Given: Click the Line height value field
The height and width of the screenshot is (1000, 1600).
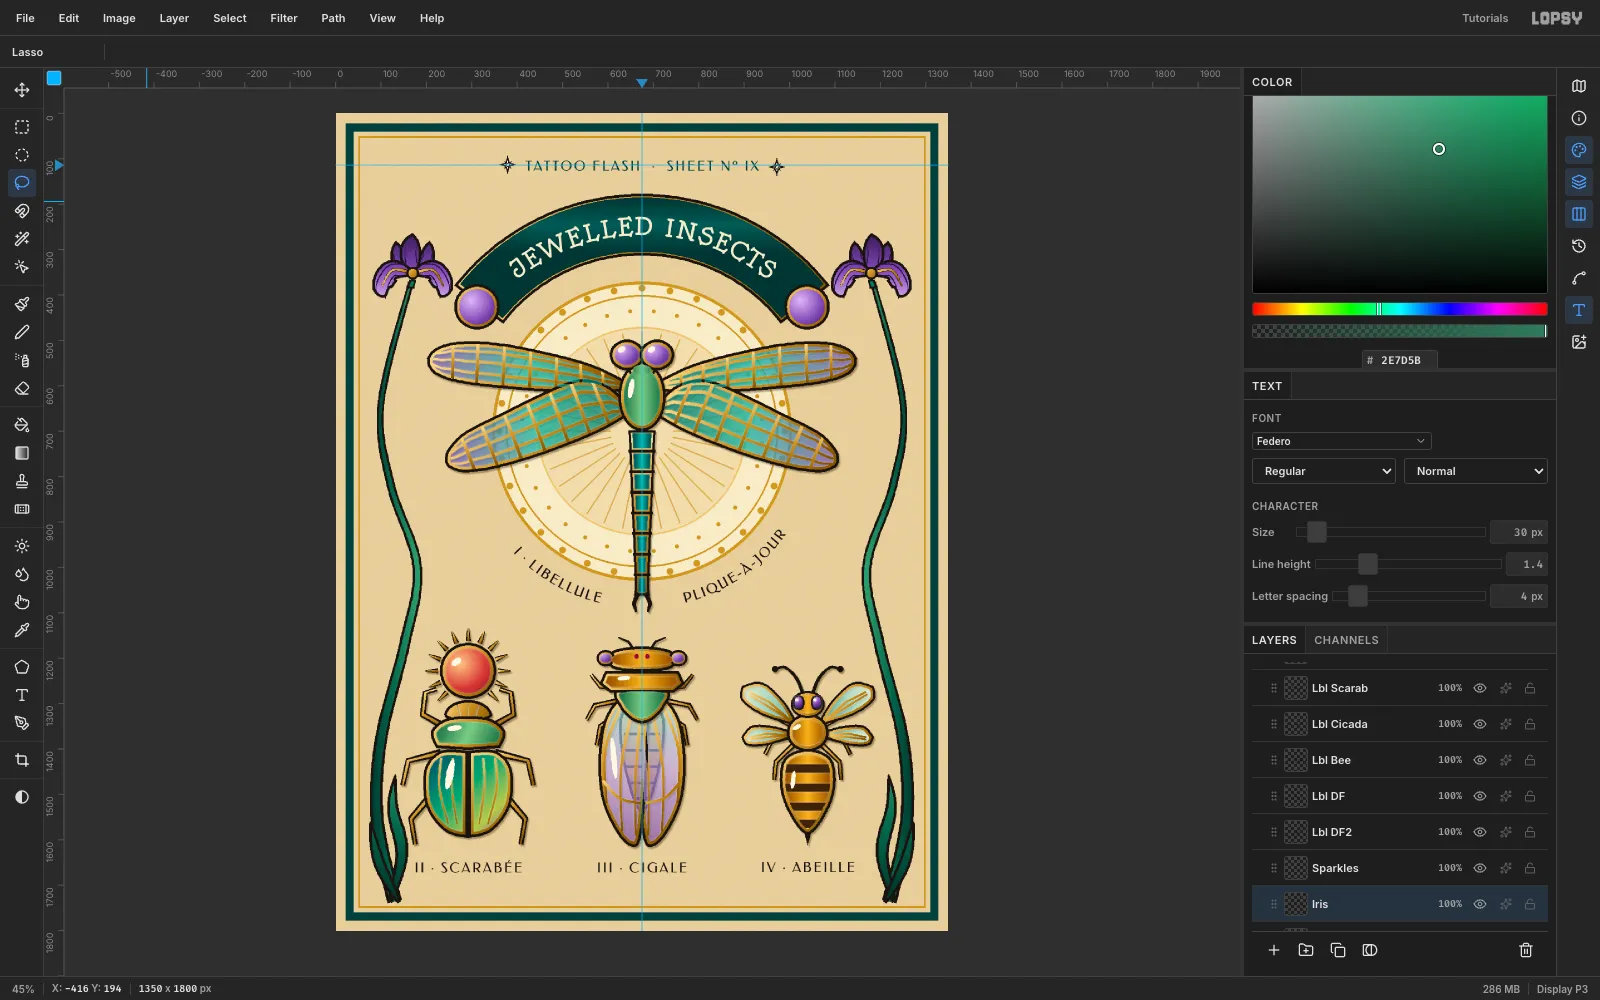Looking at the screenshot, I should (1527, 564).
